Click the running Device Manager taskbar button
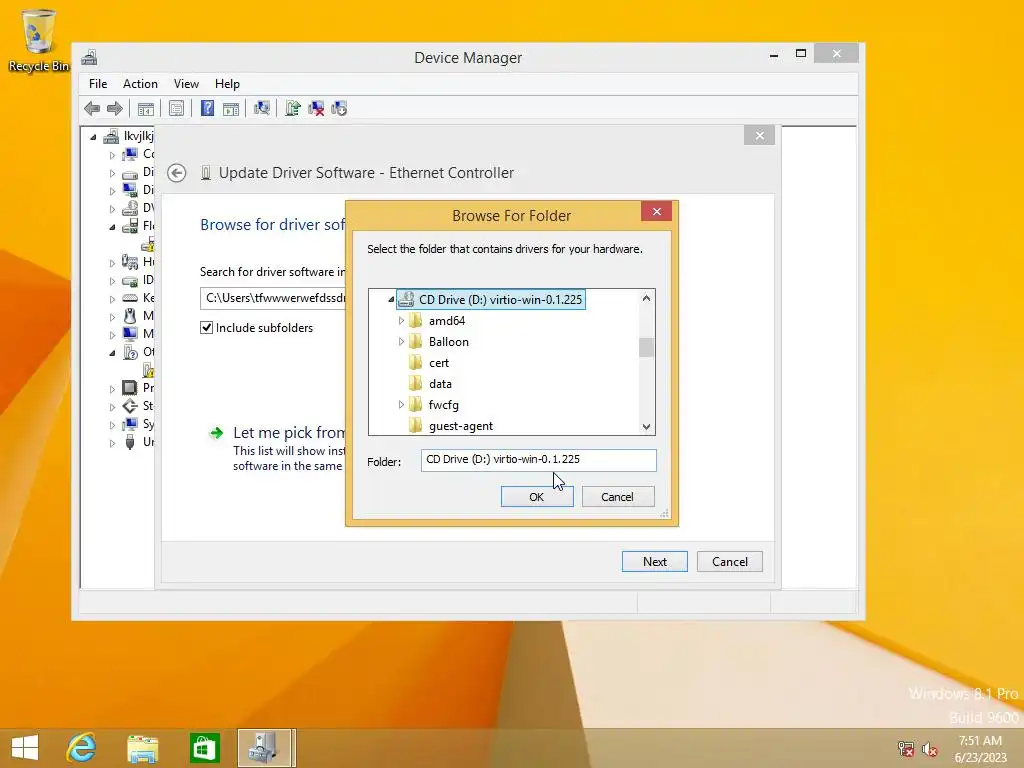 point(266,748)
